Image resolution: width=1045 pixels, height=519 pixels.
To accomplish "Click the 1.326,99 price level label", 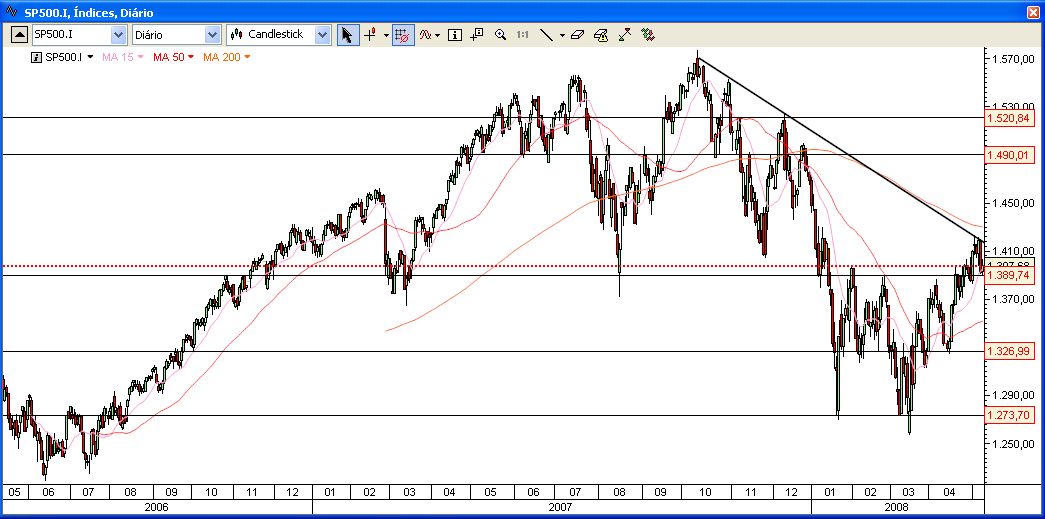I will click(1009, 351).
